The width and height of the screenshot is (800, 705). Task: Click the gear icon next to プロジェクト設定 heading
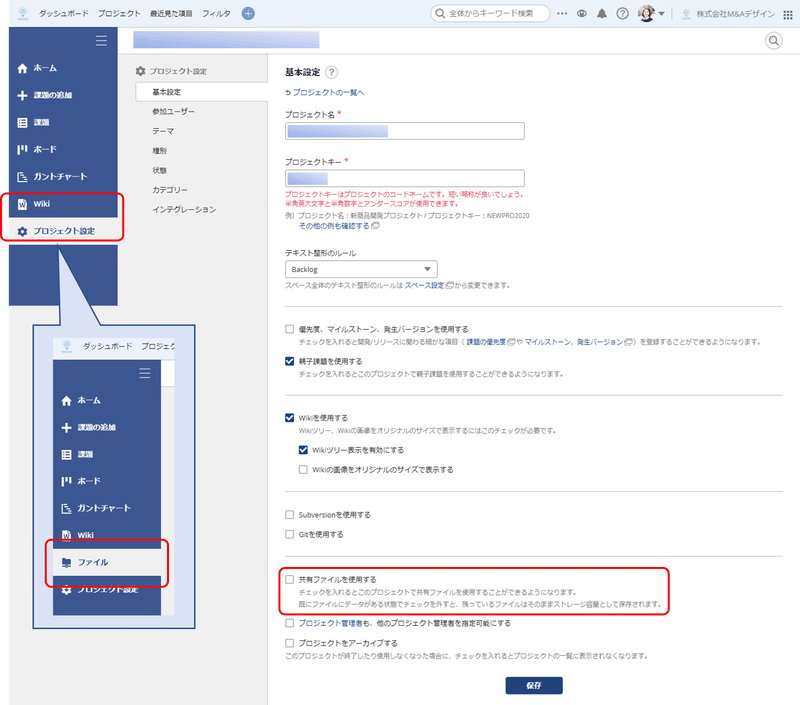point(140,71)
